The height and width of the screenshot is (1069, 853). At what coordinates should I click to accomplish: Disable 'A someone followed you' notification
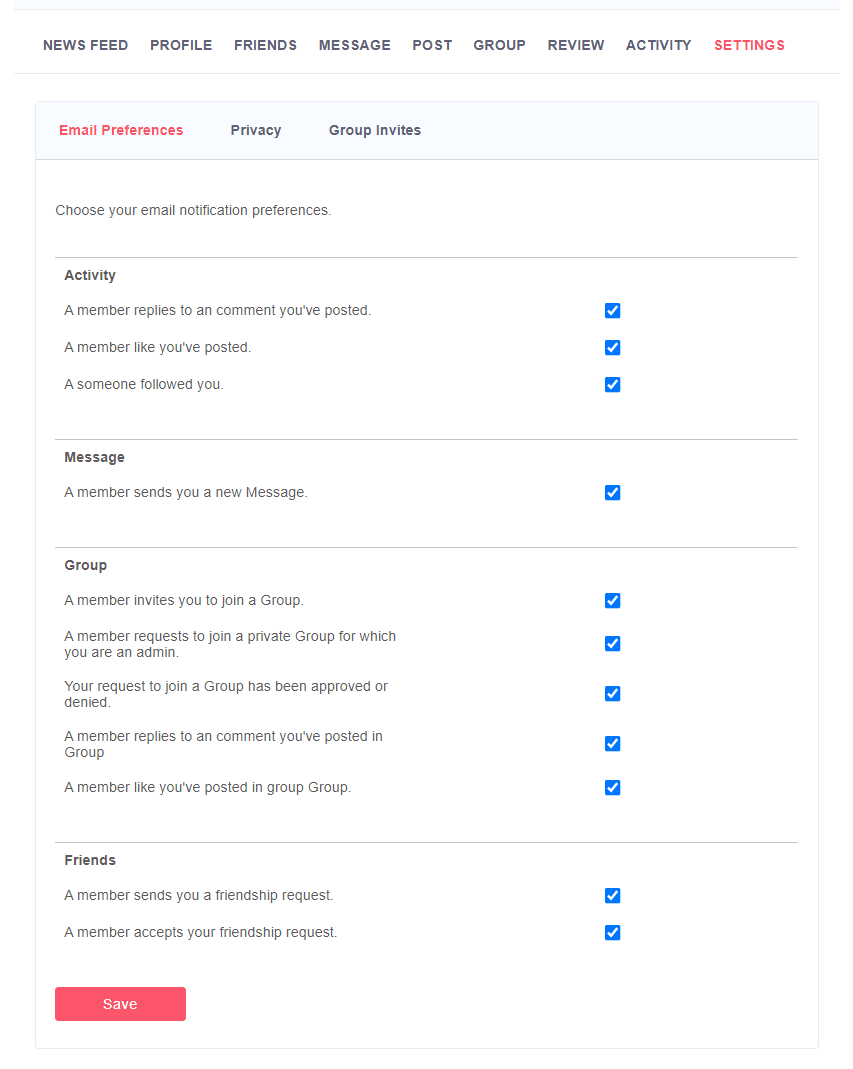pos(612,385)
